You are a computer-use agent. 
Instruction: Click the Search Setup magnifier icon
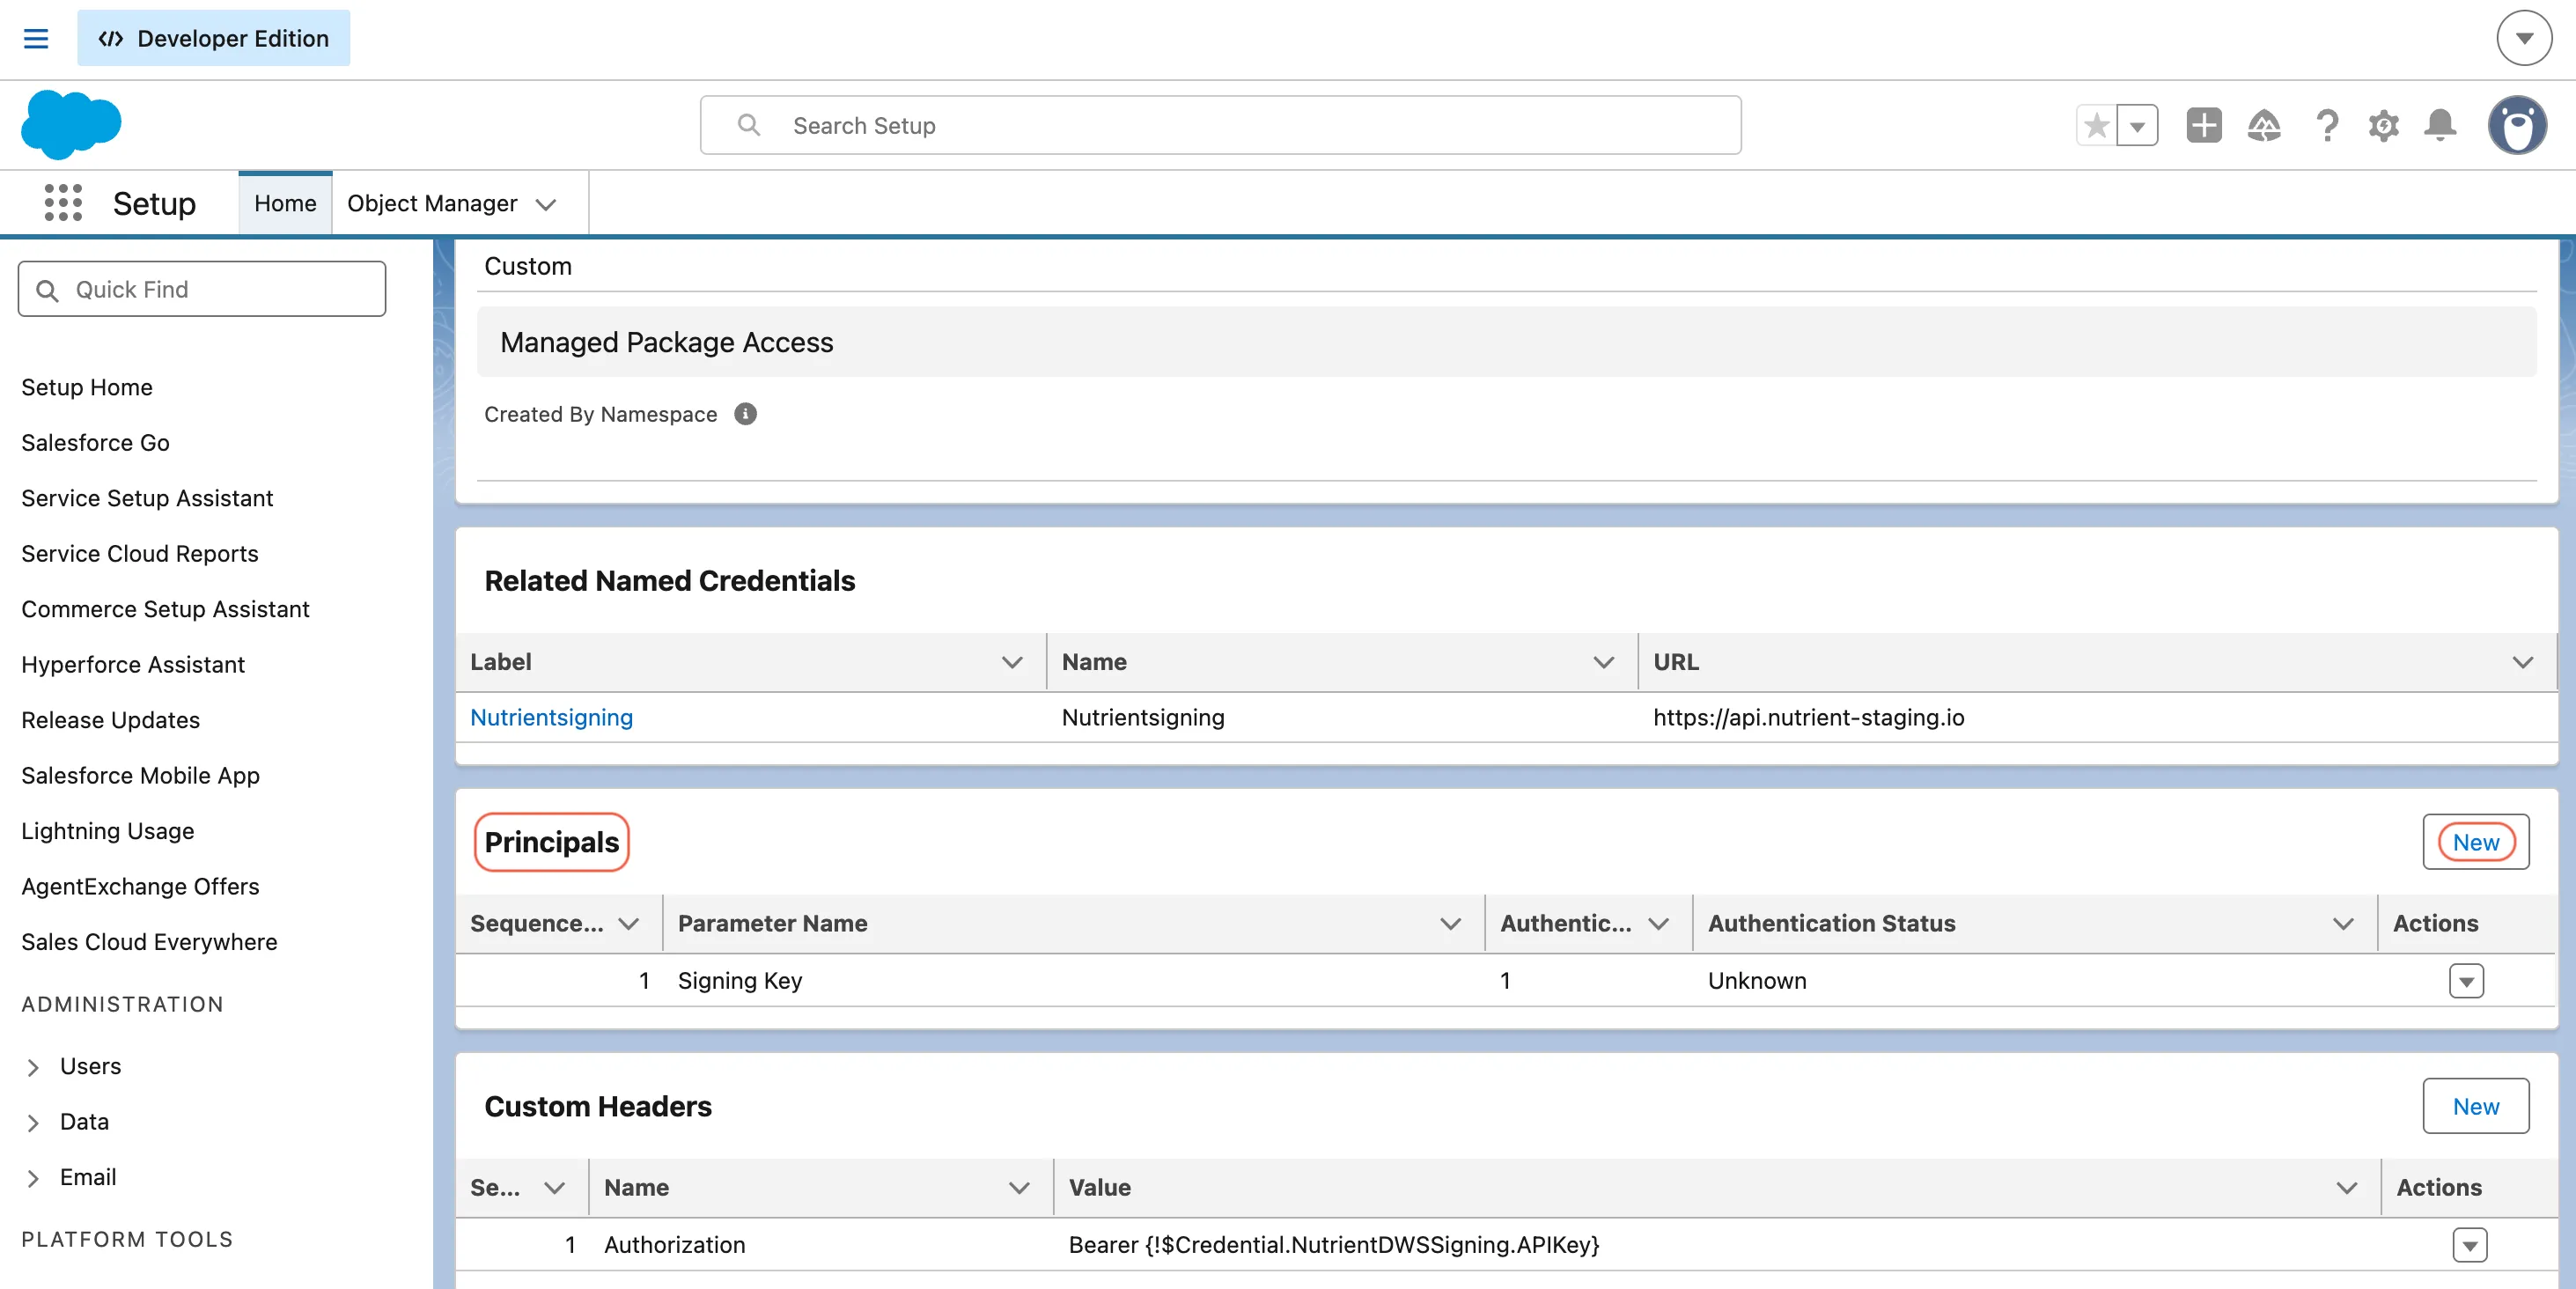pos(749,125)
